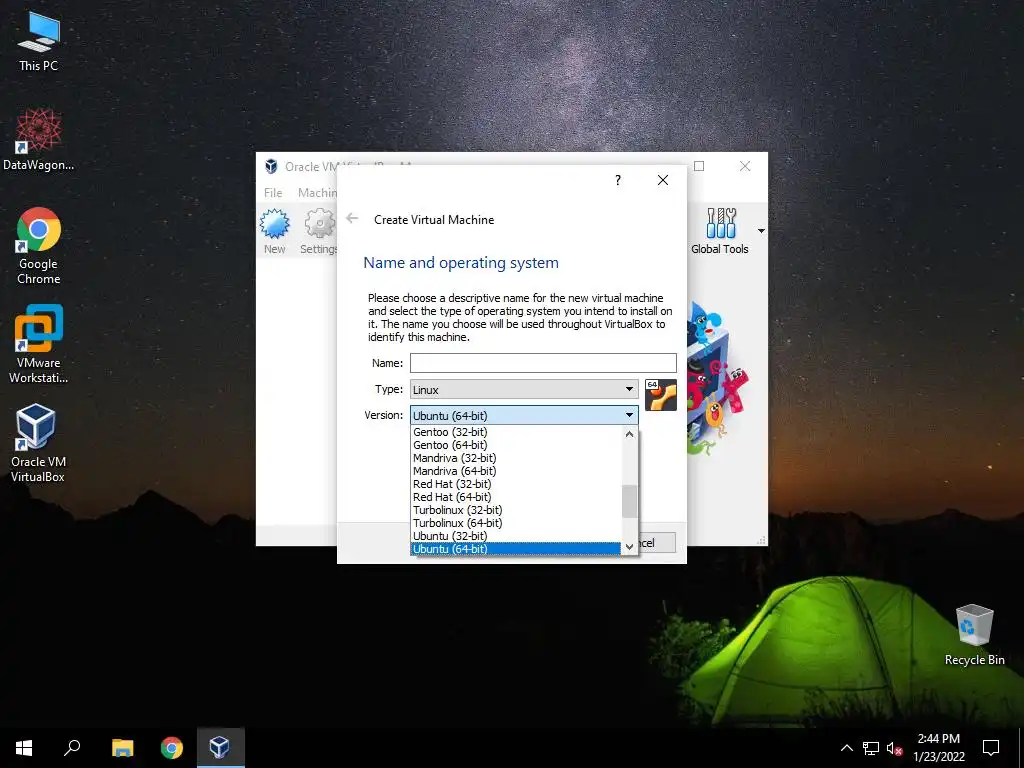The width and height of the screenshot is (1024, 768).
Task: Open File Explorer from taskbar
Action: 122,748
